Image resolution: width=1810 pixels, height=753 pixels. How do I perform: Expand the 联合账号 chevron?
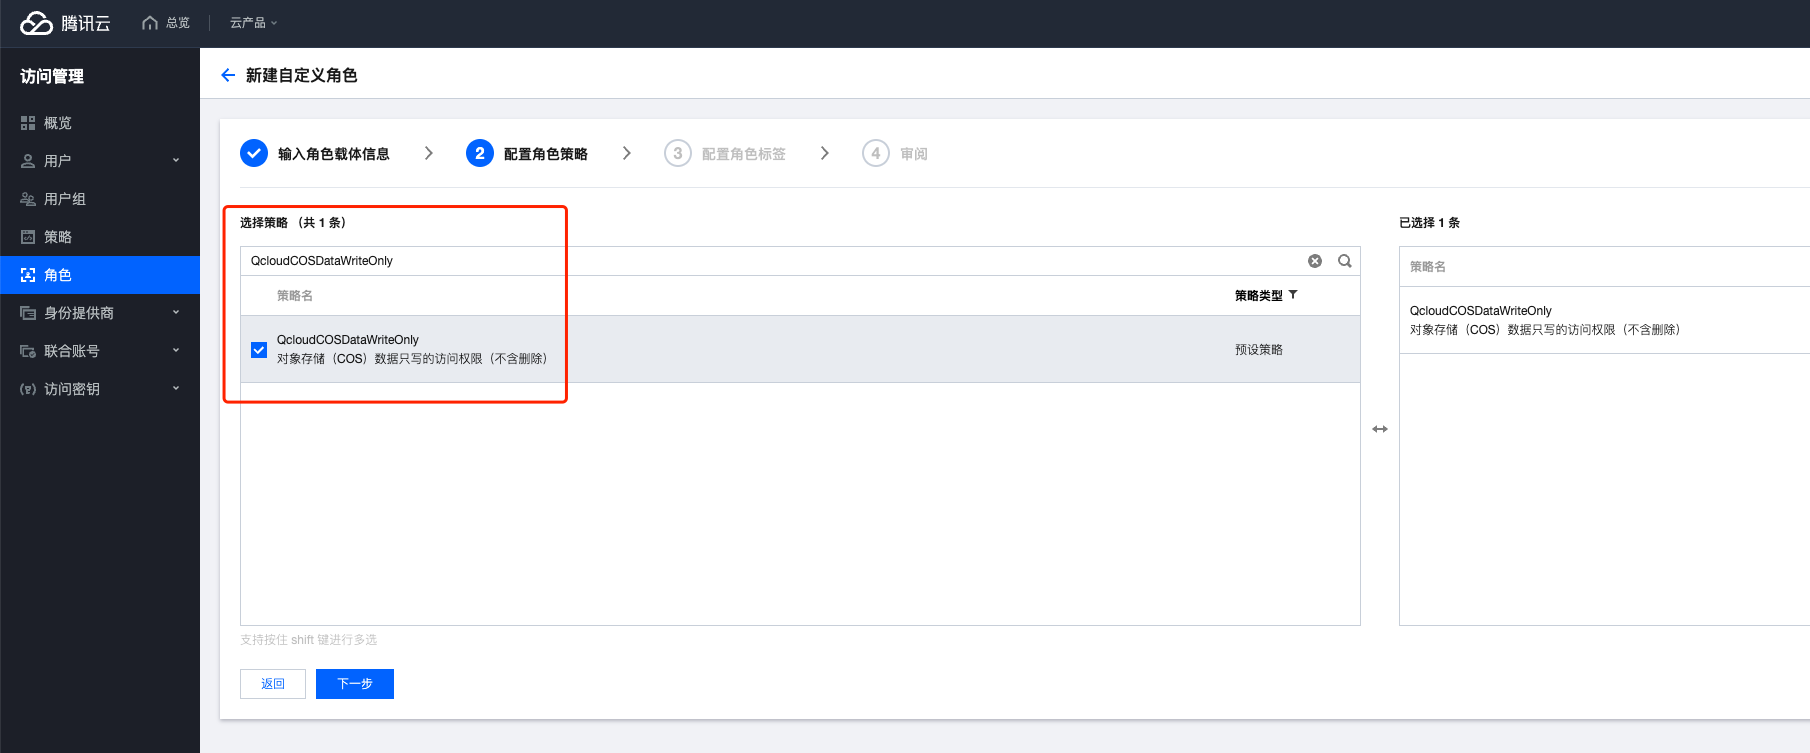(x=176, y=350)
